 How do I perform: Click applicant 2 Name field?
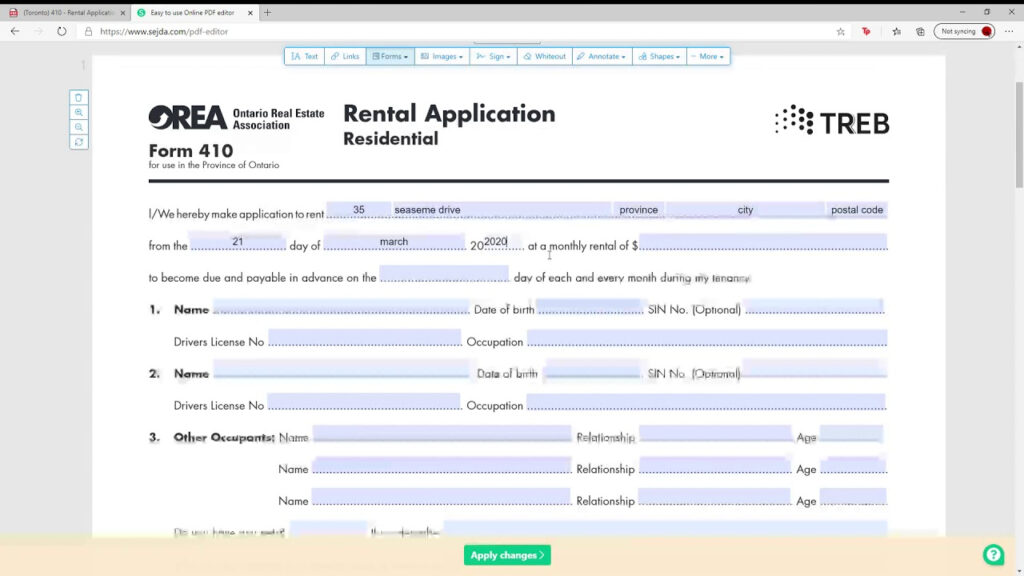[342, 370]
